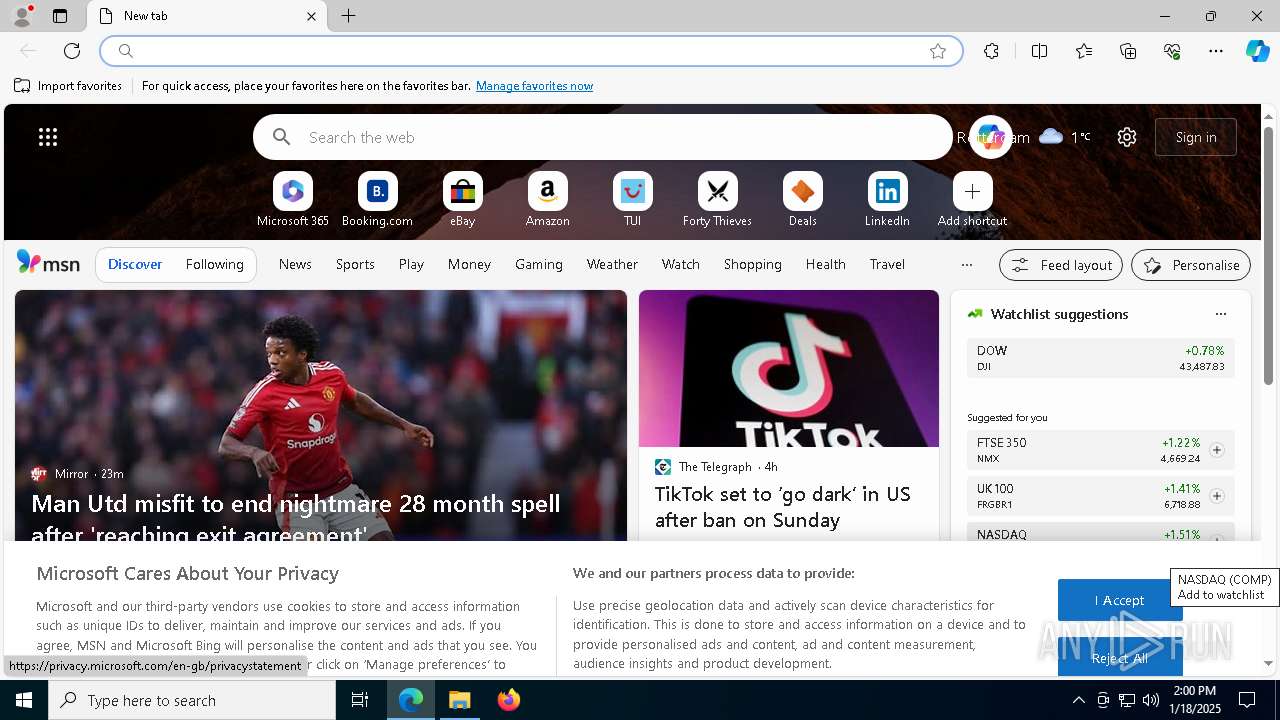Open the browser profile icon

21,16
